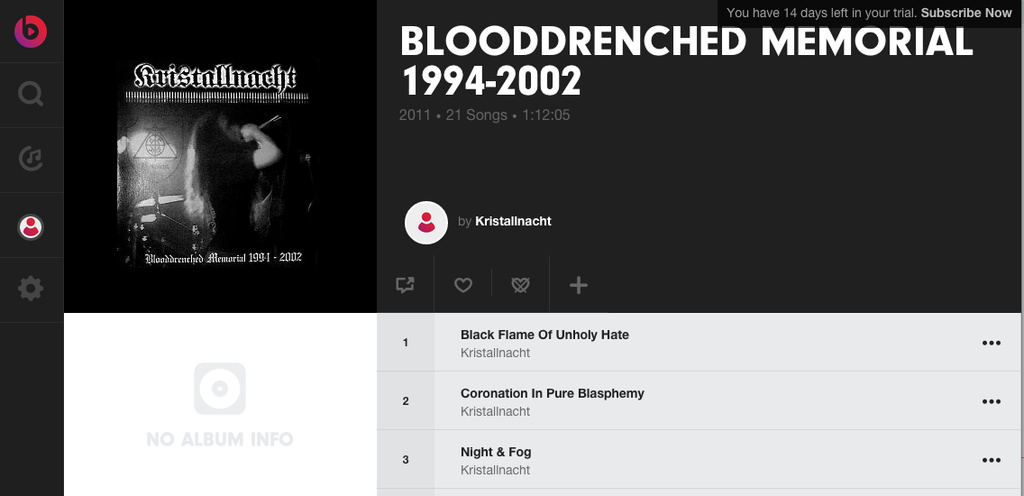Image resolution: width=1024 pixels, height=496 pixels.
Task: Open the profile icon in sidebar
Action: [31, 227]
